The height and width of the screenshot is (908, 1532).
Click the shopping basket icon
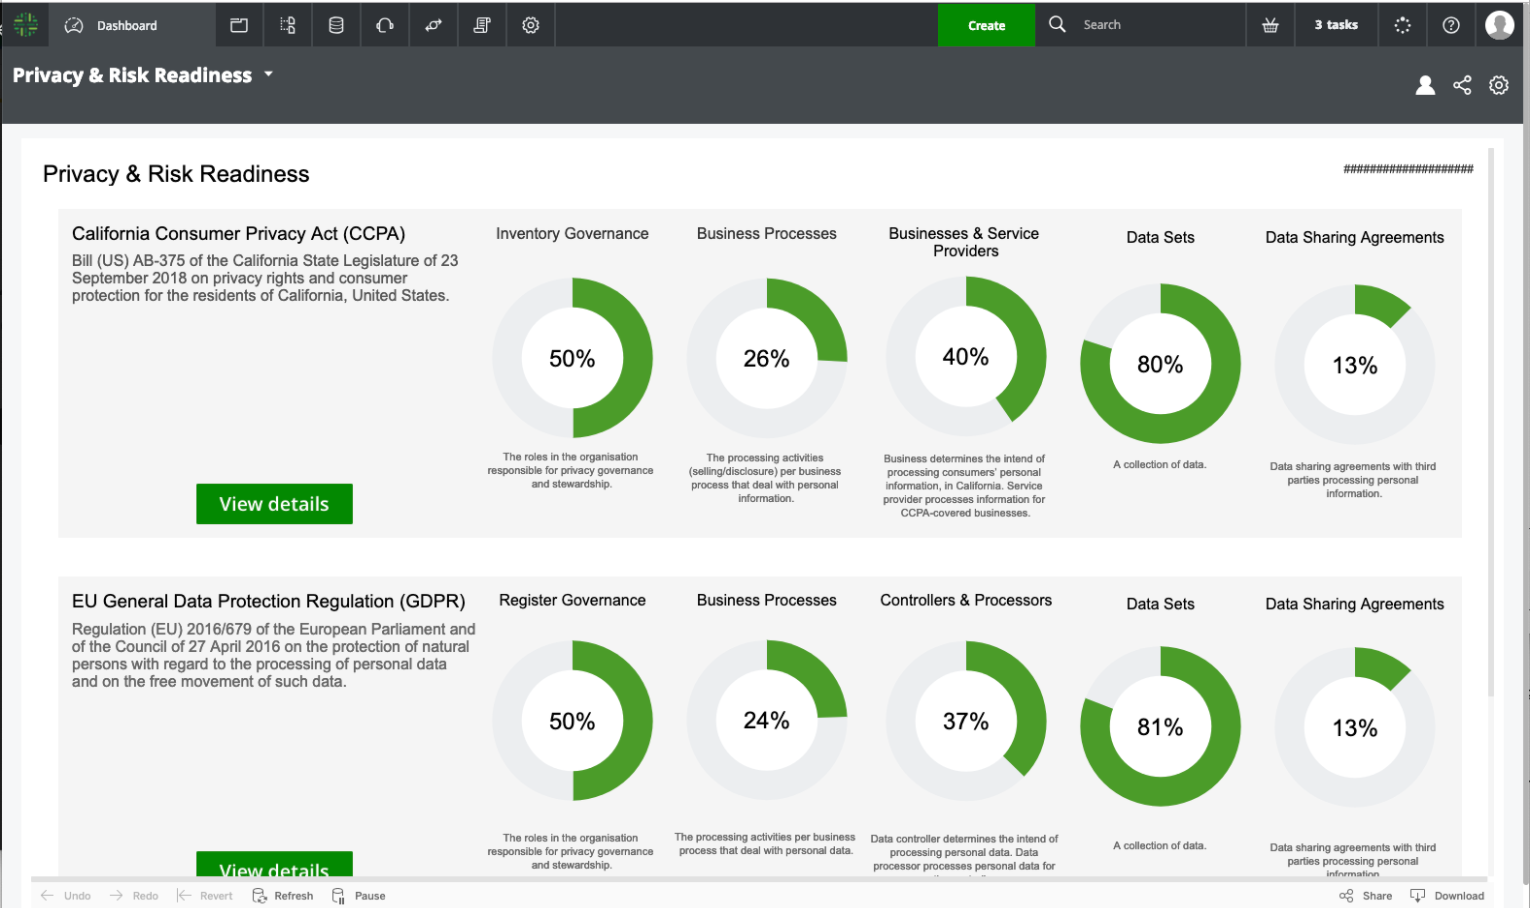(x=1270, y=25)
